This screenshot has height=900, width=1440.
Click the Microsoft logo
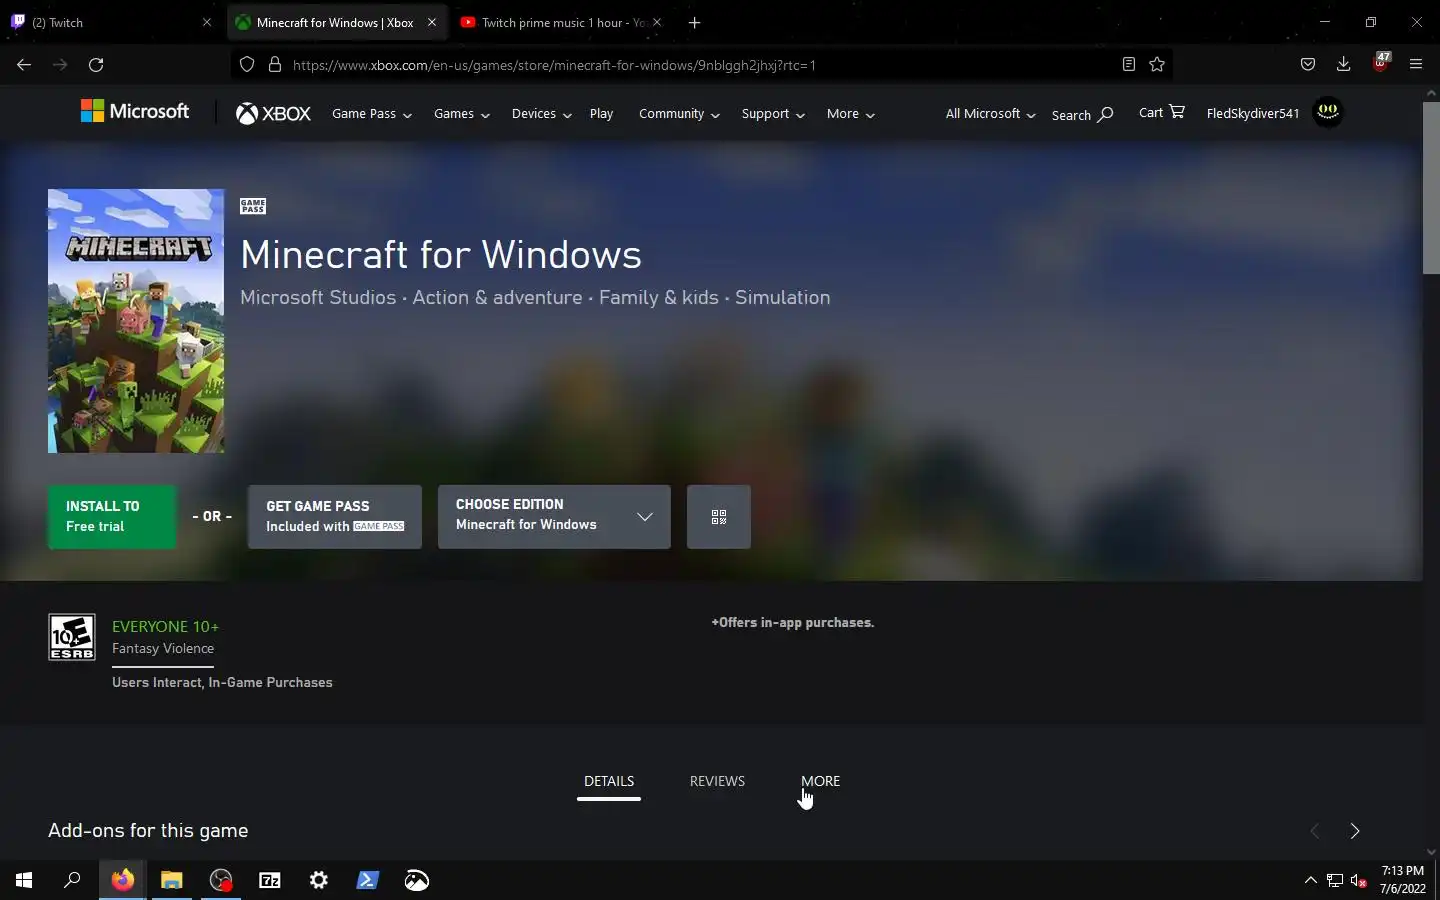click(135, 112)
